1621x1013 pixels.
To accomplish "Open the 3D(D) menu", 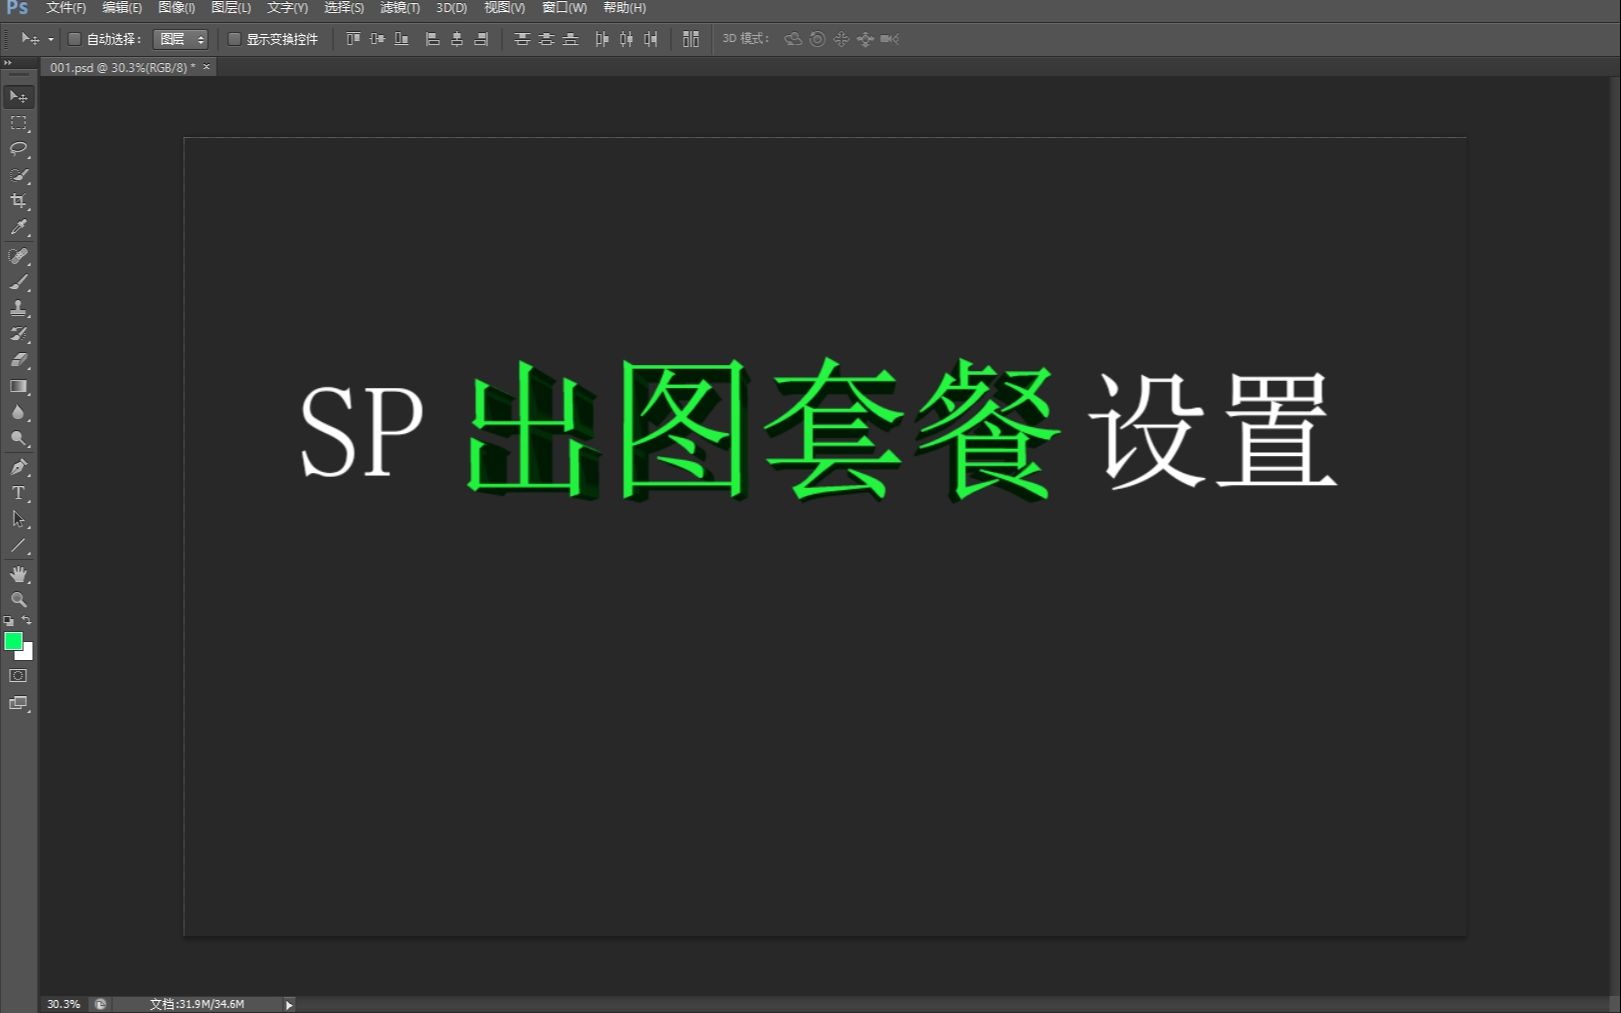I will click(x=452, y=8).
